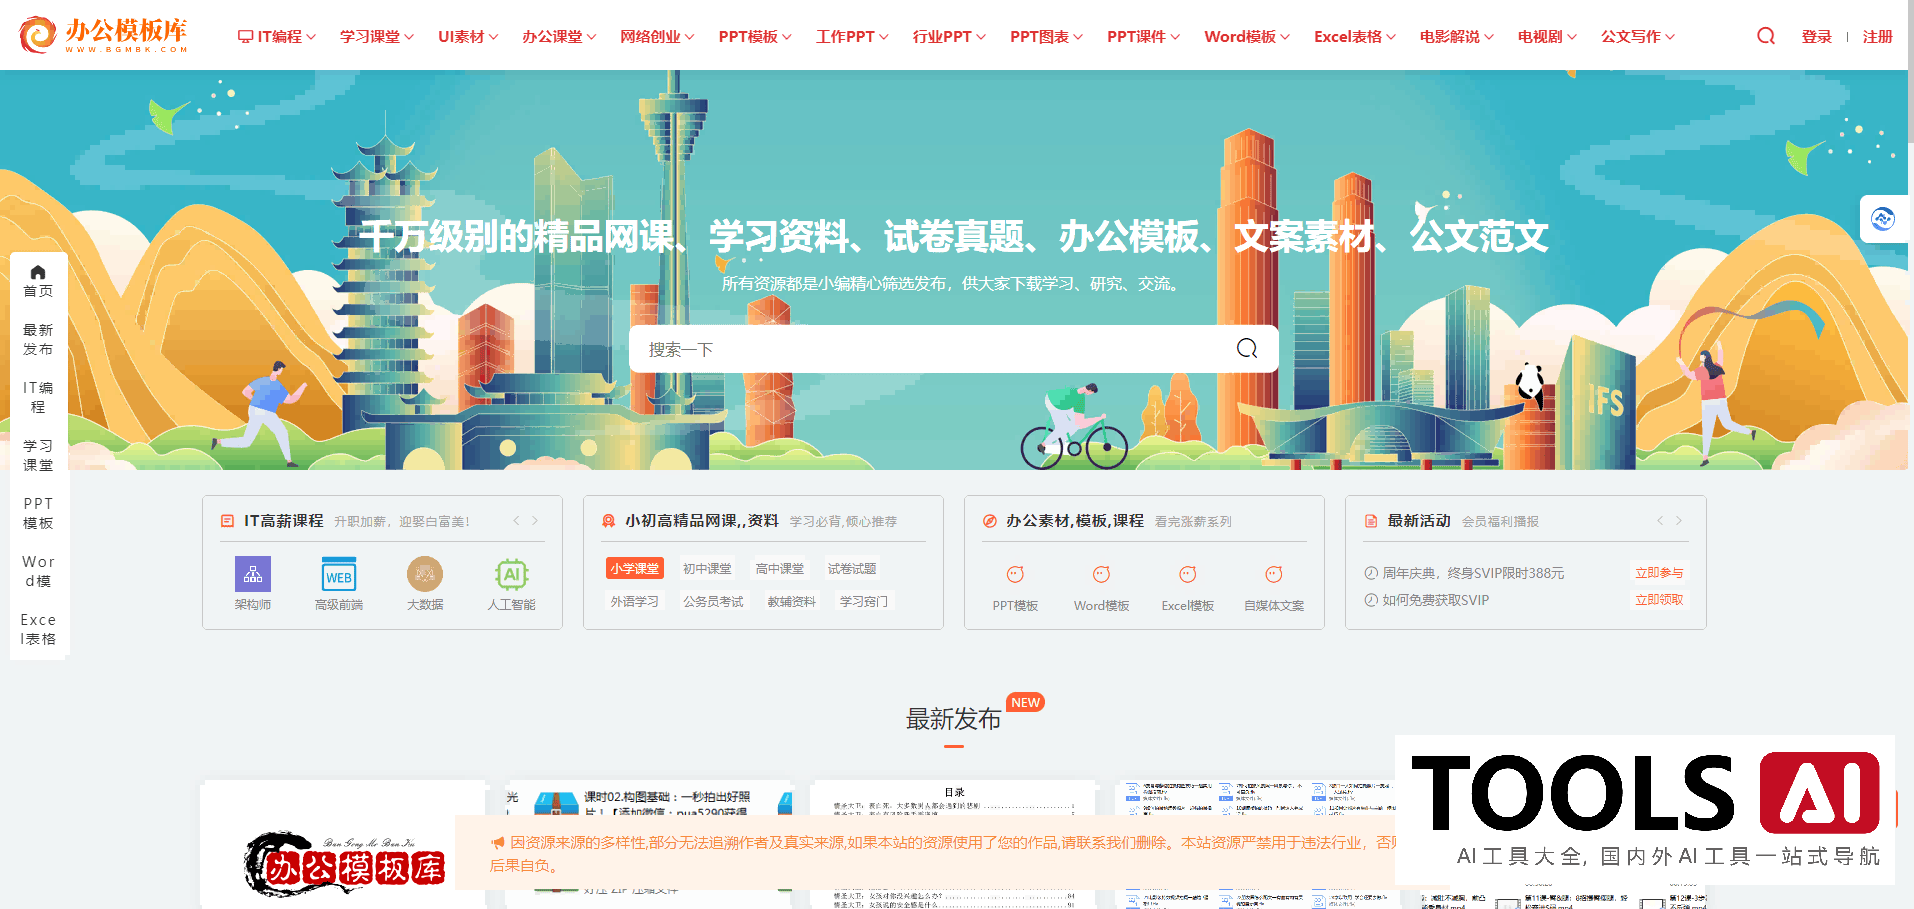Click the WEB 高级前端 icon
Image resolution: width=1914 pixels, height=909 pixels.
(x=339, y=573)
